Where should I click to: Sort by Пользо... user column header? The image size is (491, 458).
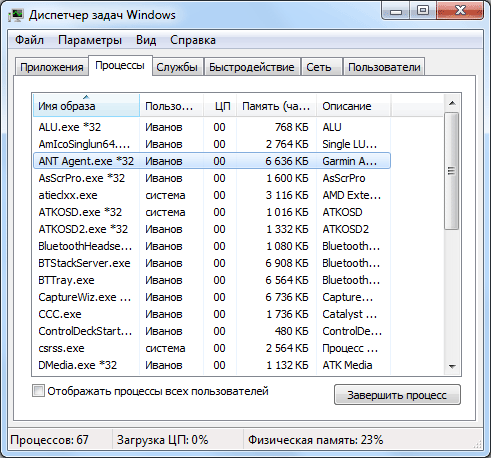click(171, 106)
